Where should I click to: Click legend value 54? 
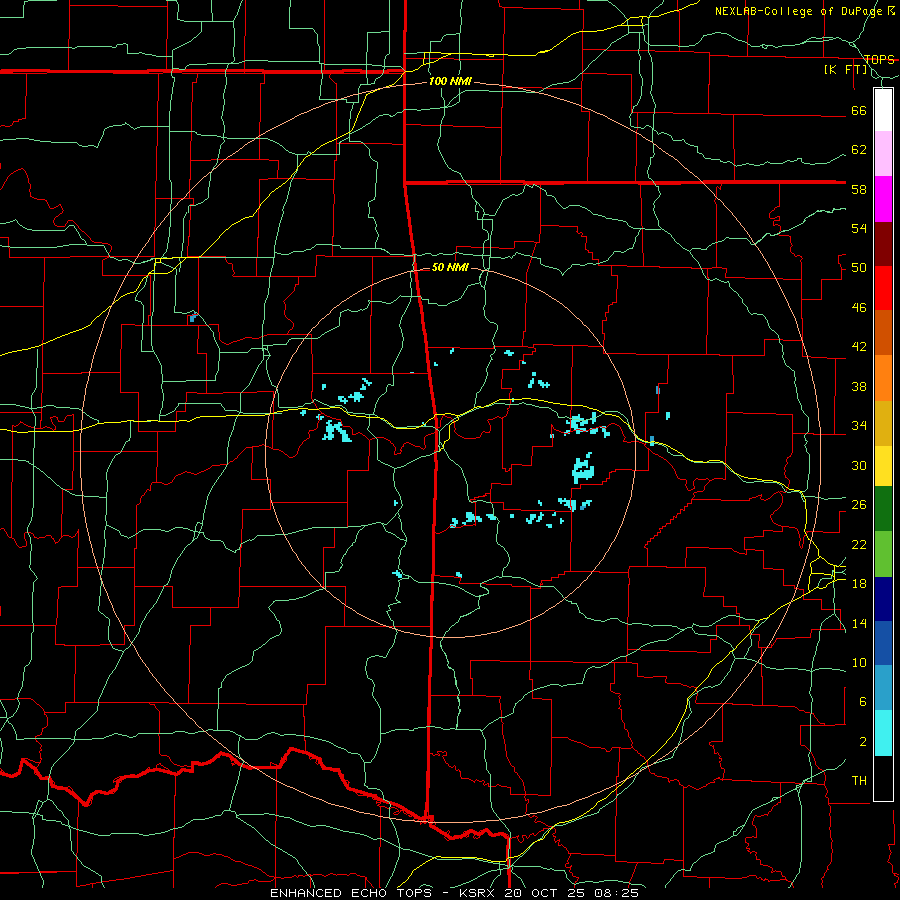(859, 229)
